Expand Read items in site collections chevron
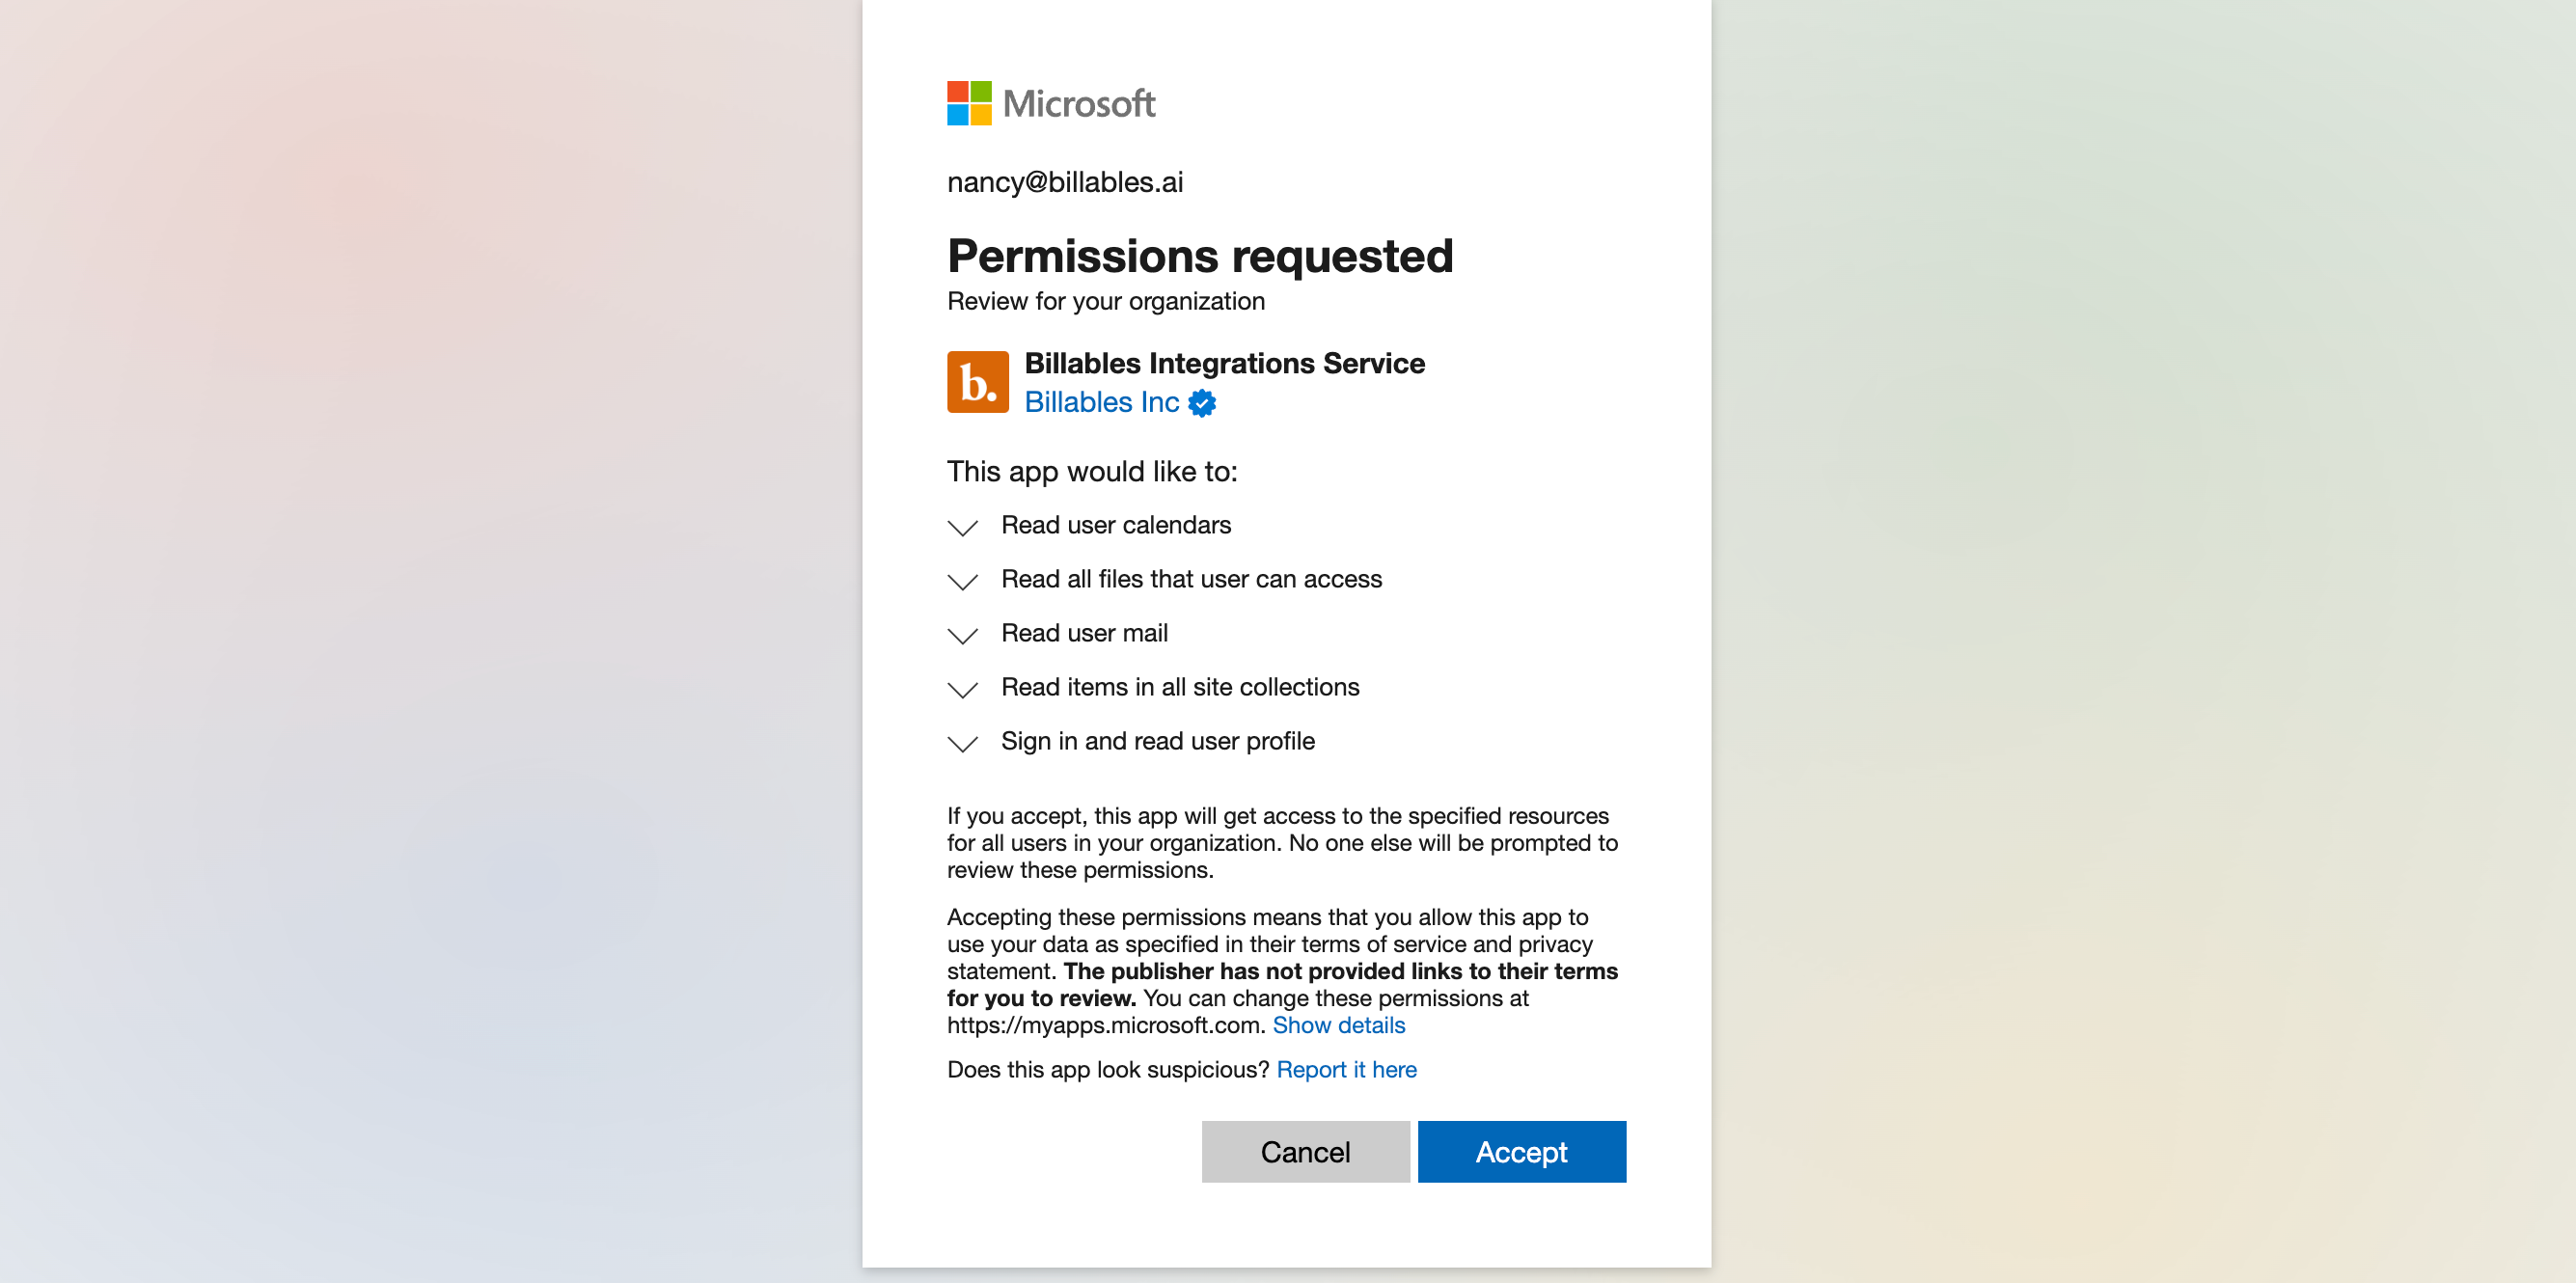Screen dimensions: 2576x1283 pyautogui.click(x=962, y=689)
